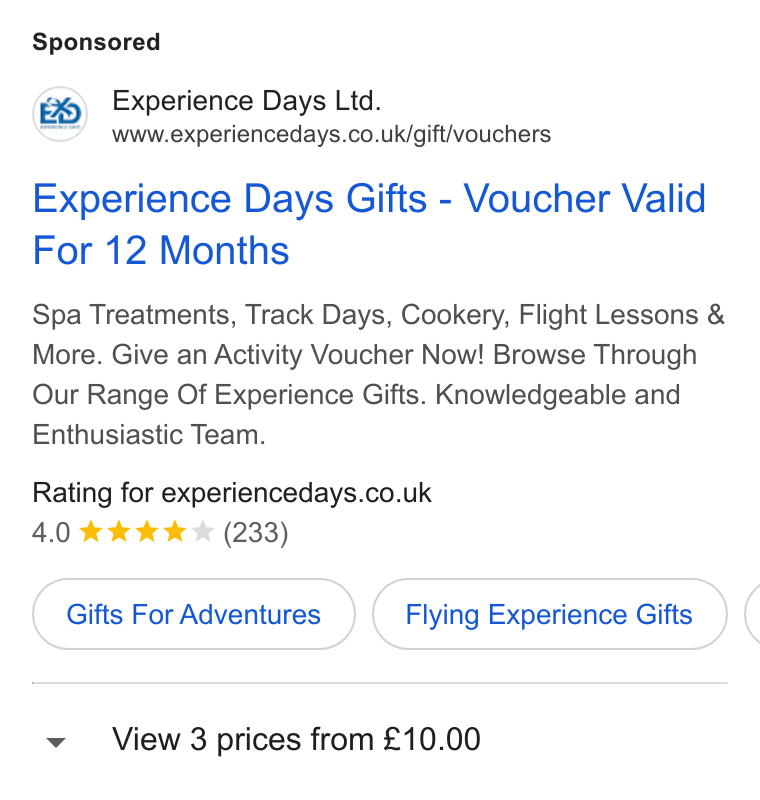
Task: Expand the prices list using the triangle arrow
Action: pyautogui.click(x=56, y=742)
